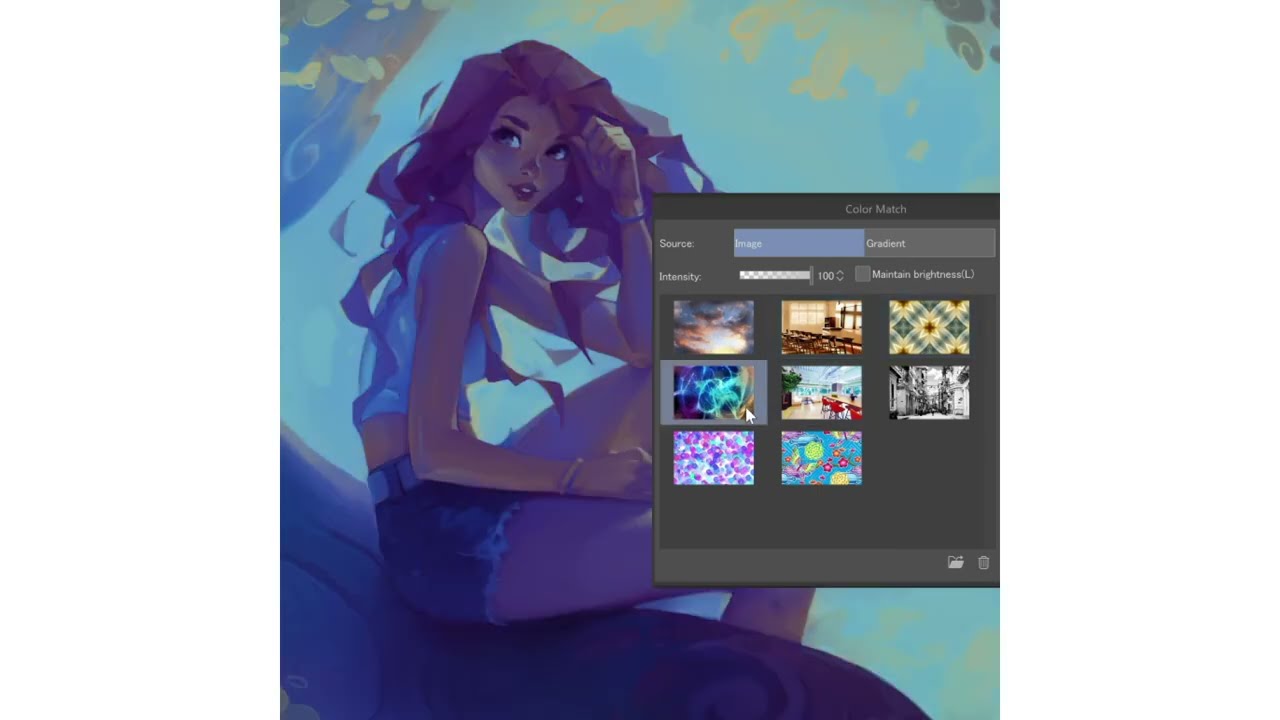Select the pink watercolor blobs reference
This screenshot has width=1280, height=720.
(x=713, y=457)
